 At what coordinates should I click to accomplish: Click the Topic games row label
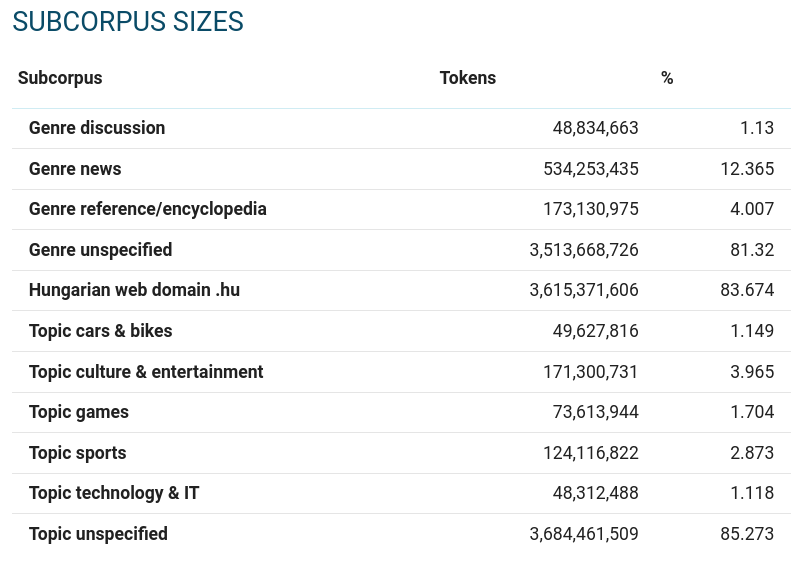click(79, 412)
